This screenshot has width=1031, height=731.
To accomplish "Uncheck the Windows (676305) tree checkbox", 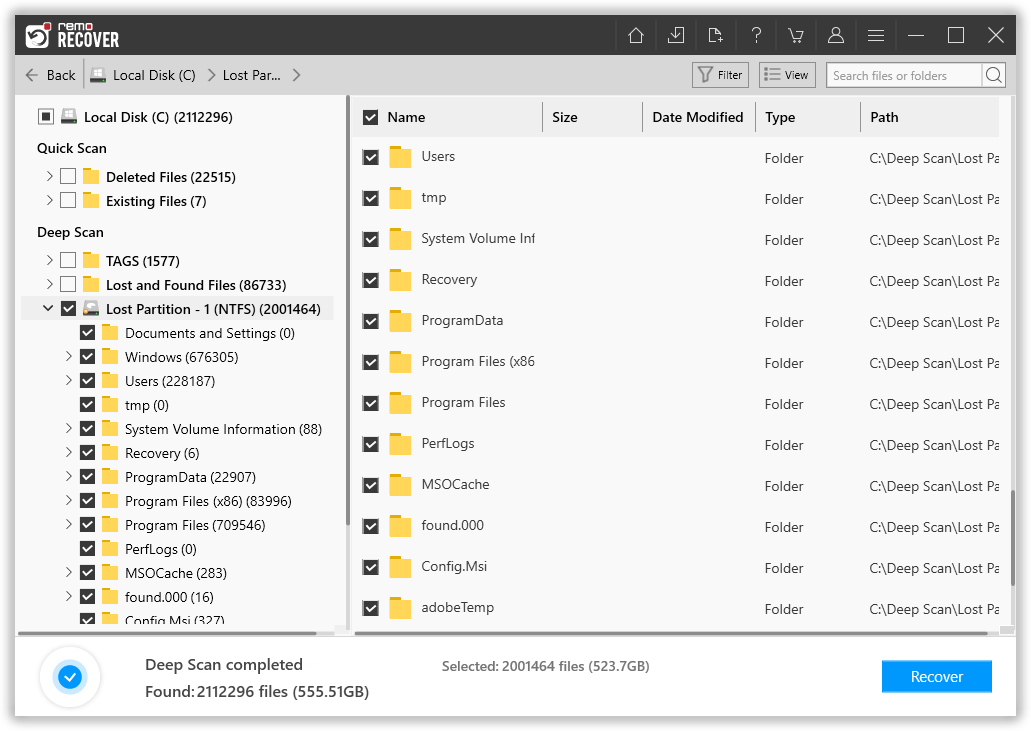I will point(87,356).
